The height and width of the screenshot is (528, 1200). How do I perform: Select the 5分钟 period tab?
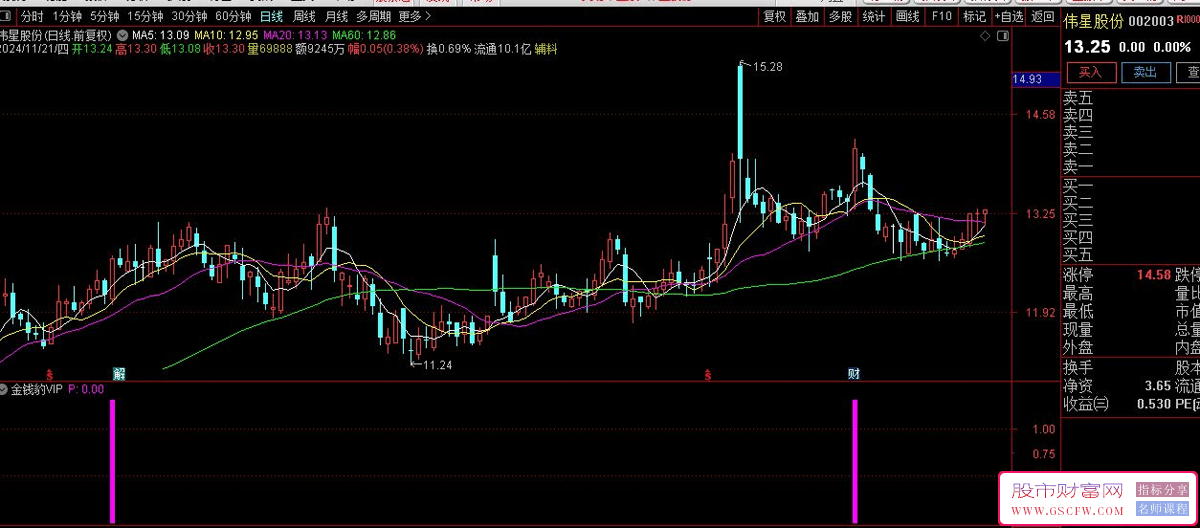[104, 16]
